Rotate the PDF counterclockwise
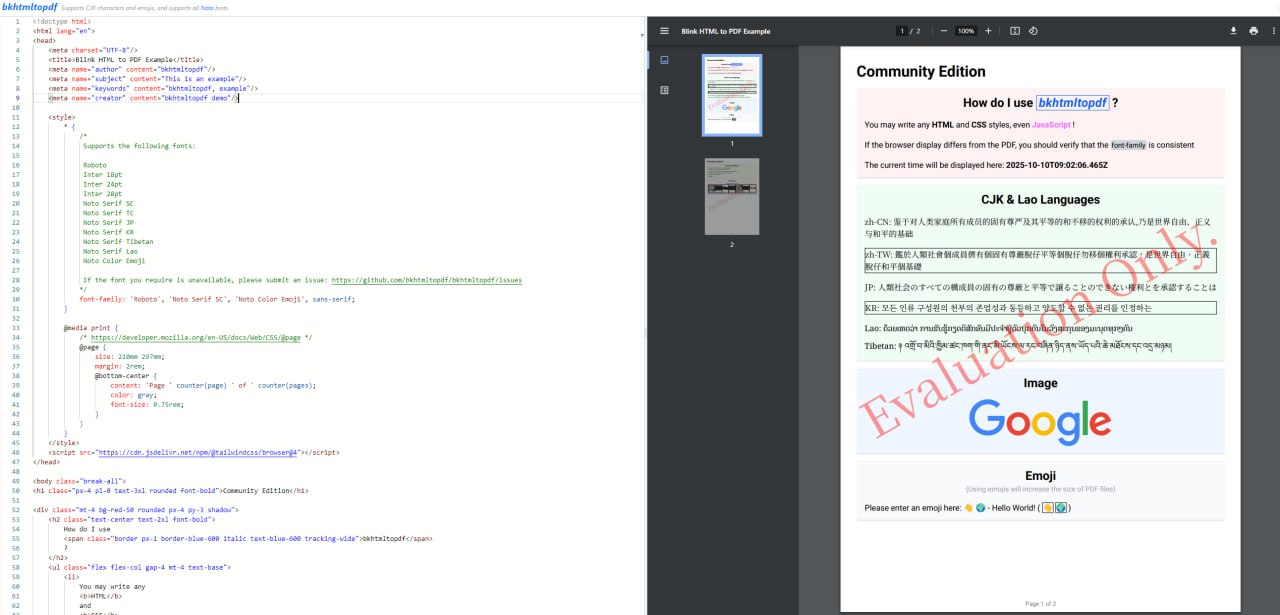The height and width of the screenshot is (615, 1280). [1033, 31]
